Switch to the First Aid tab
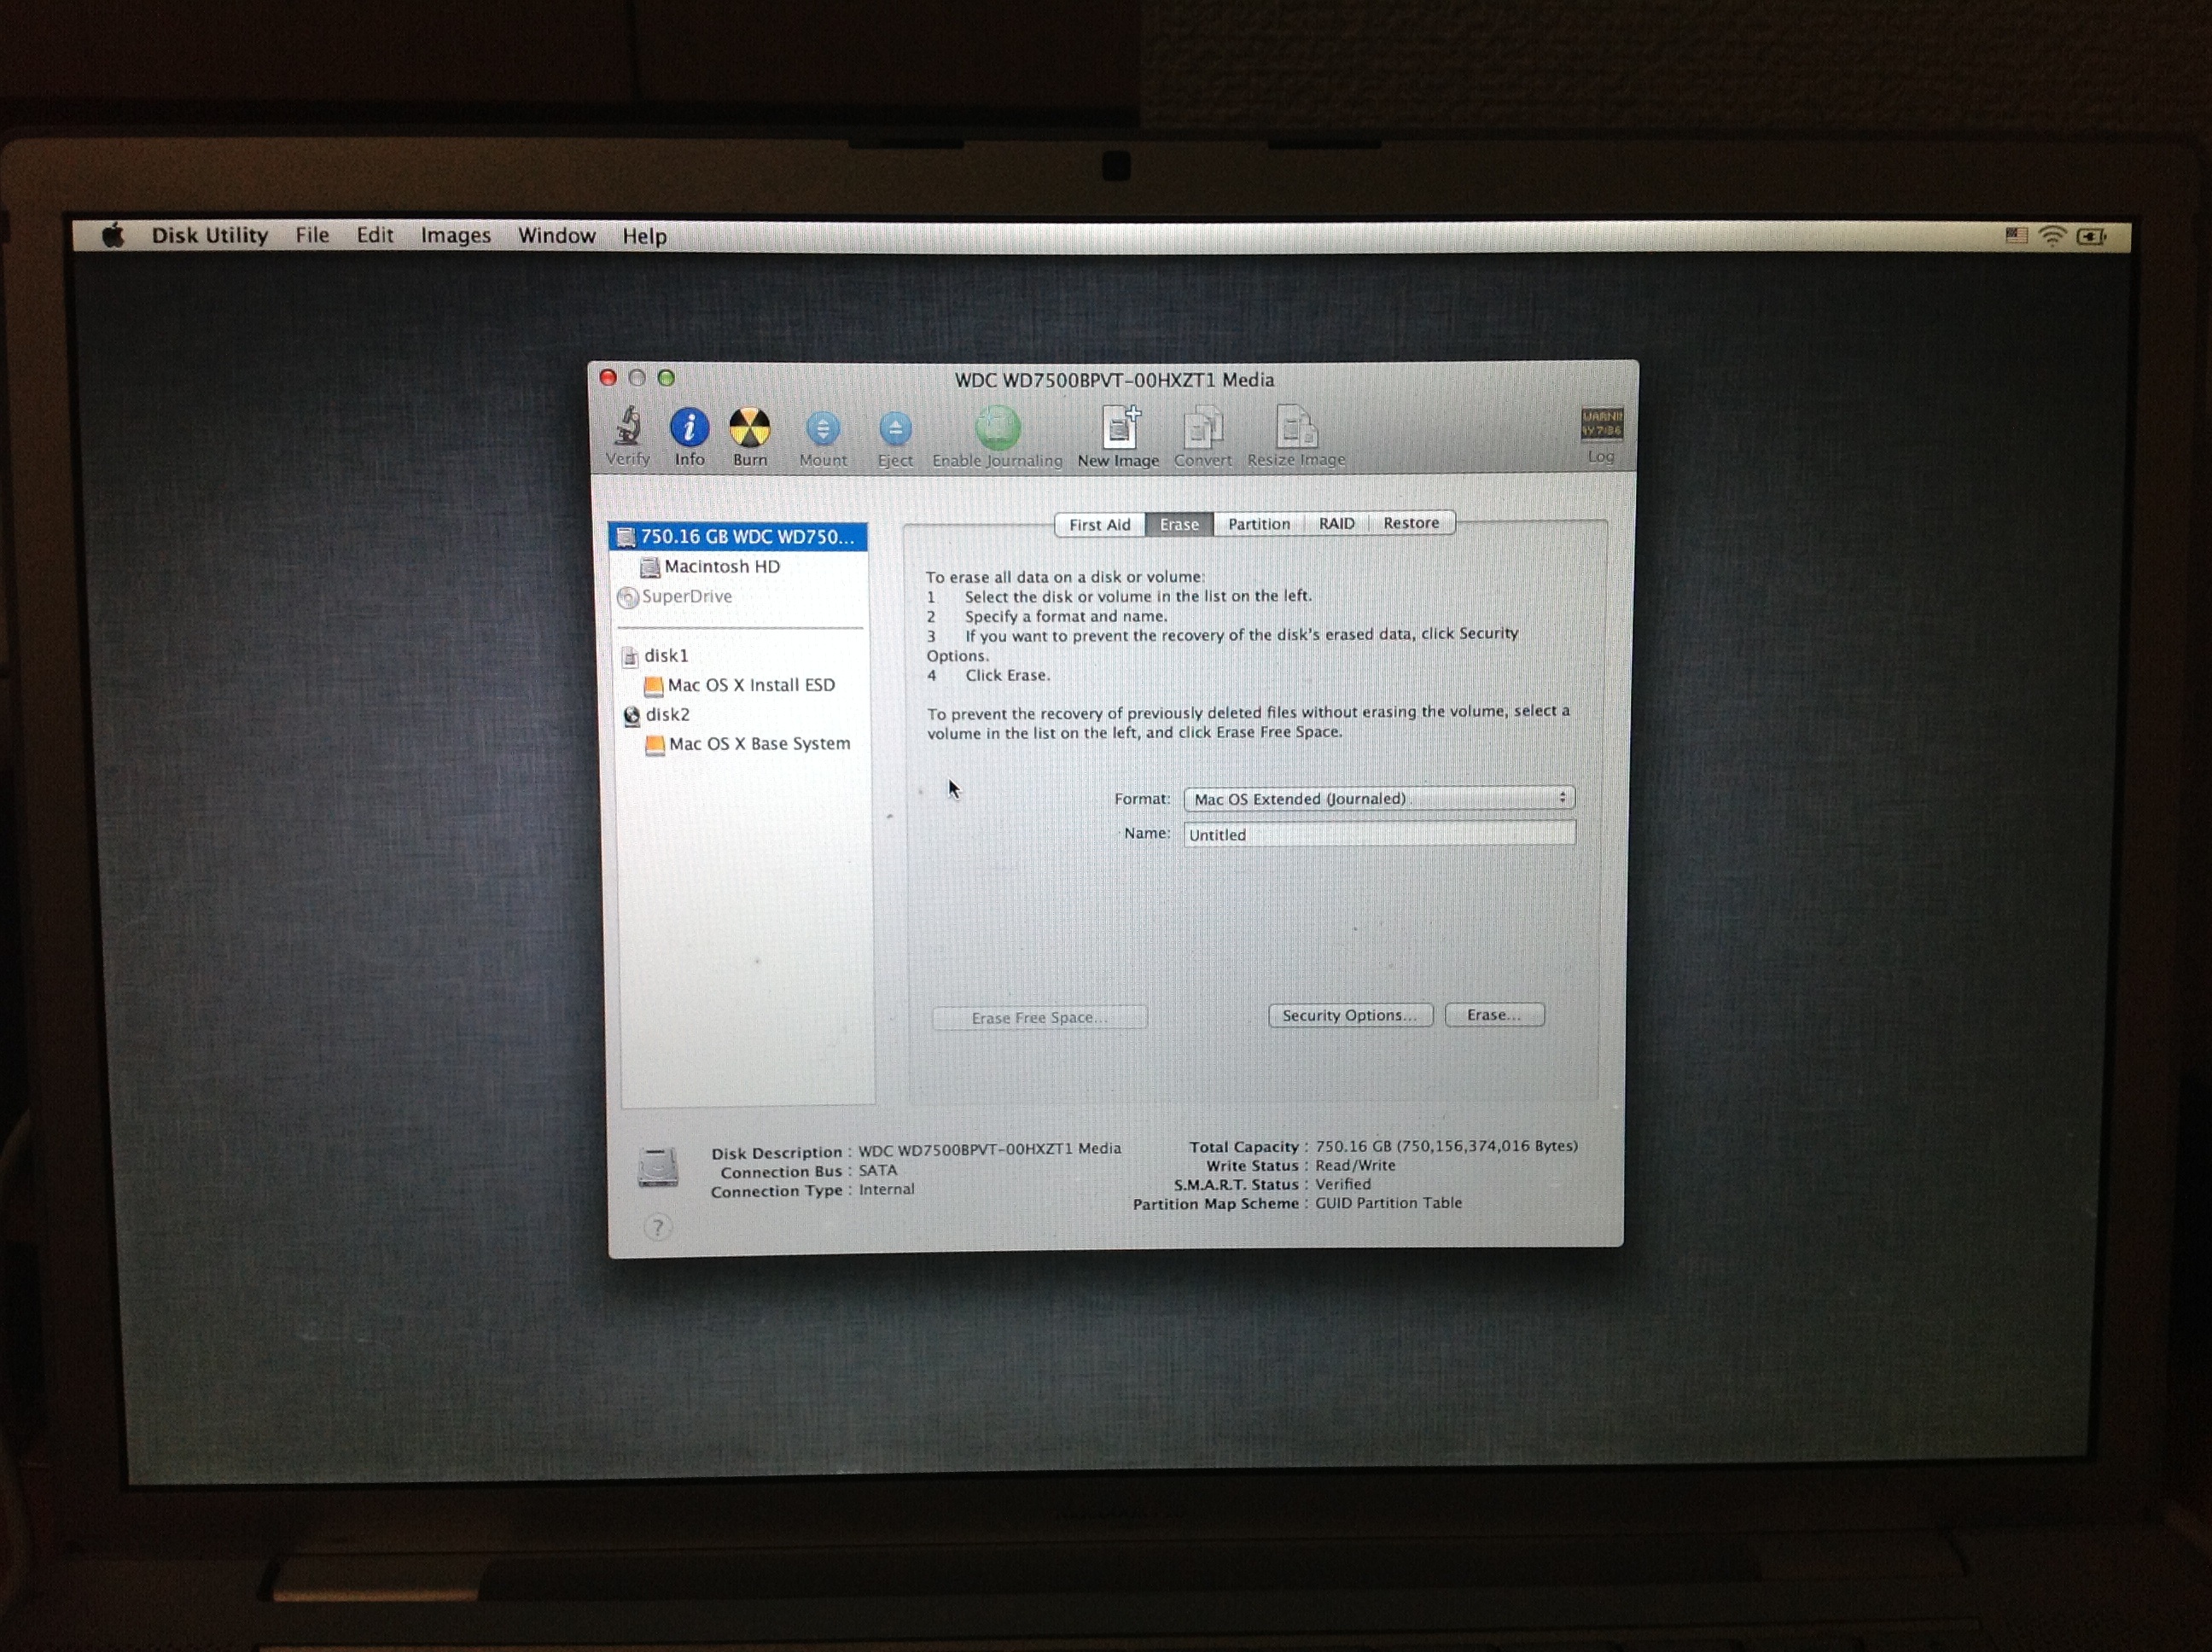The width and height of the screenshot is (2212, 1652). click(x=1099, y=524)
